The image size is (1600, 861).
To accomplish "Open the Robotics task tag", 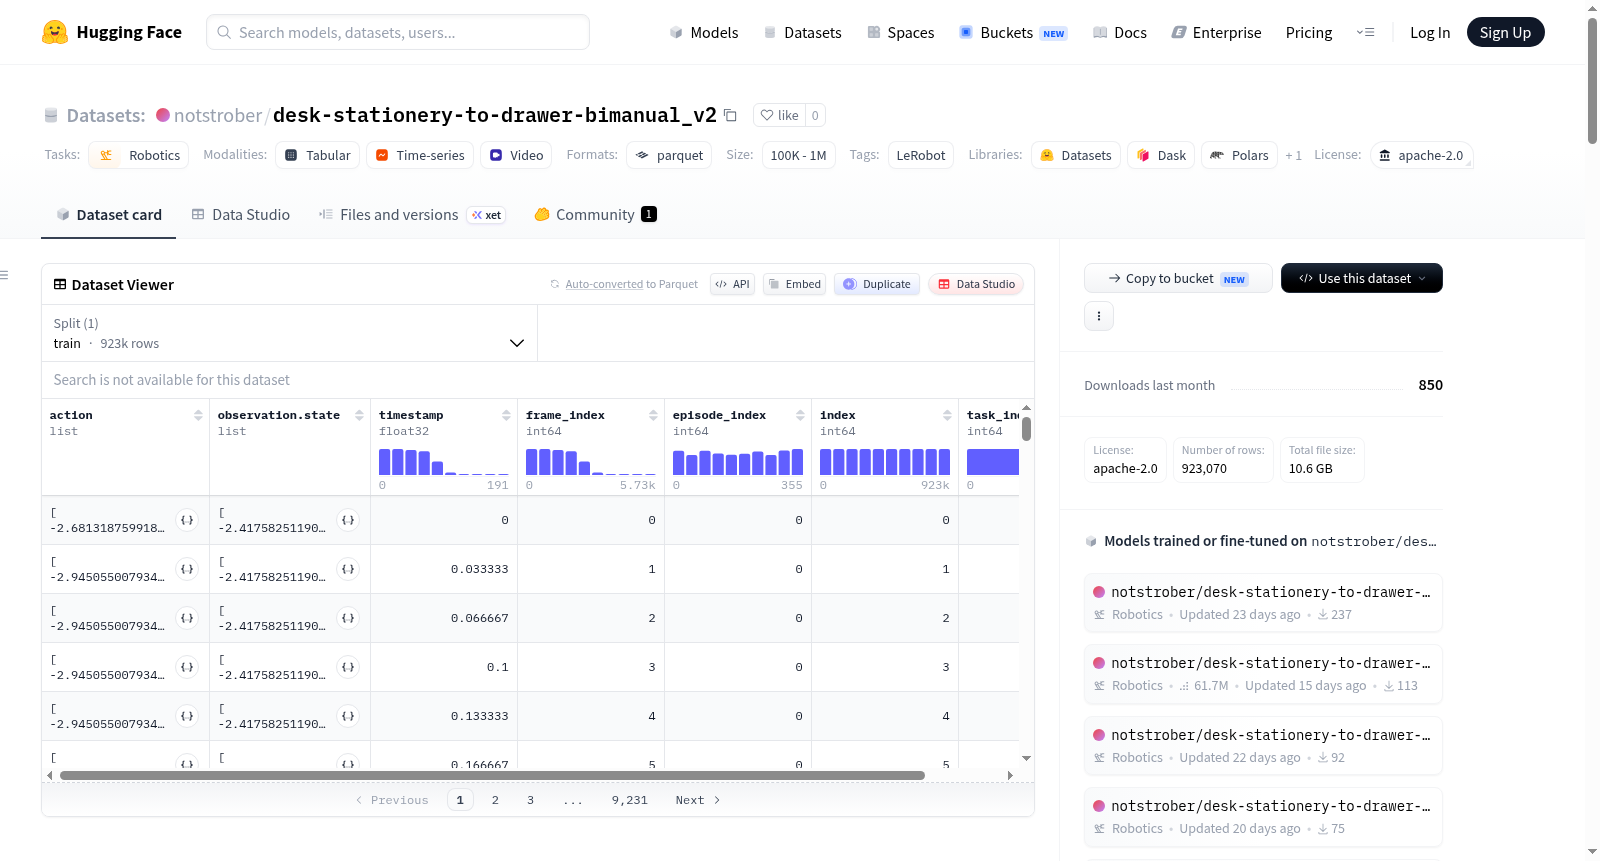I will coord(139,155).
